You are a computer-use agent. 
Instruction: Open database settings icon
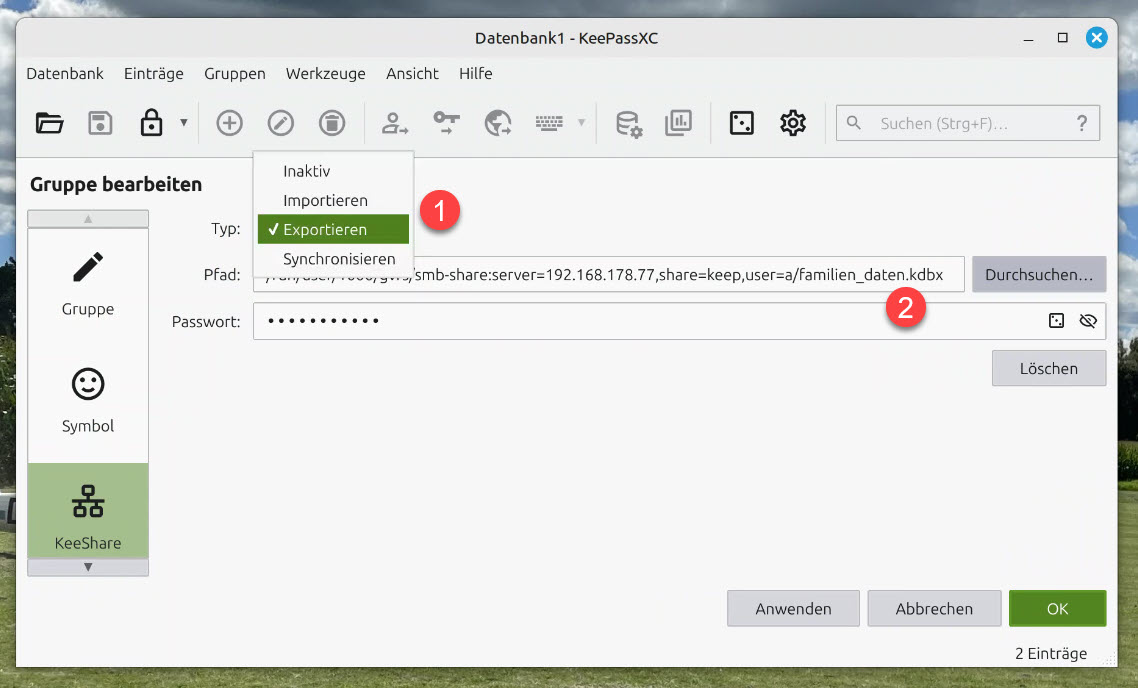point(629,123)
